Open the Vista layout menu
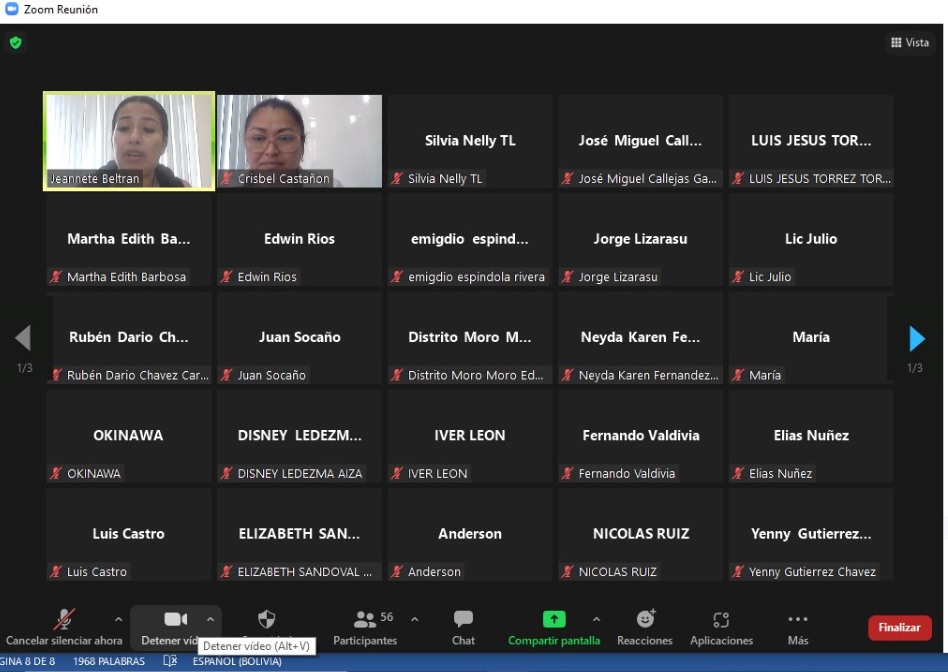Image resolution: width=948 pixels, height=672 pixels. coord(909,43)
